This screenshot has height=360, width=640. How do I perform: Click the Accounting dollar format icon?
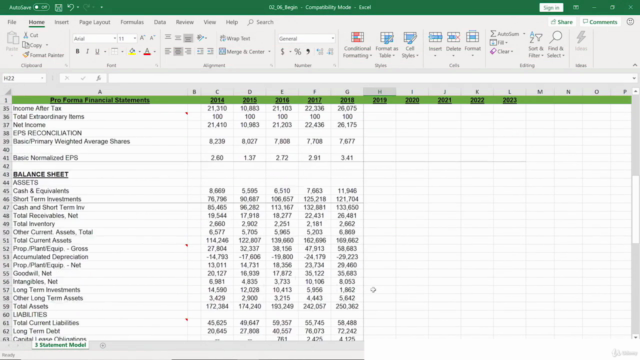(x=282, y=52)
